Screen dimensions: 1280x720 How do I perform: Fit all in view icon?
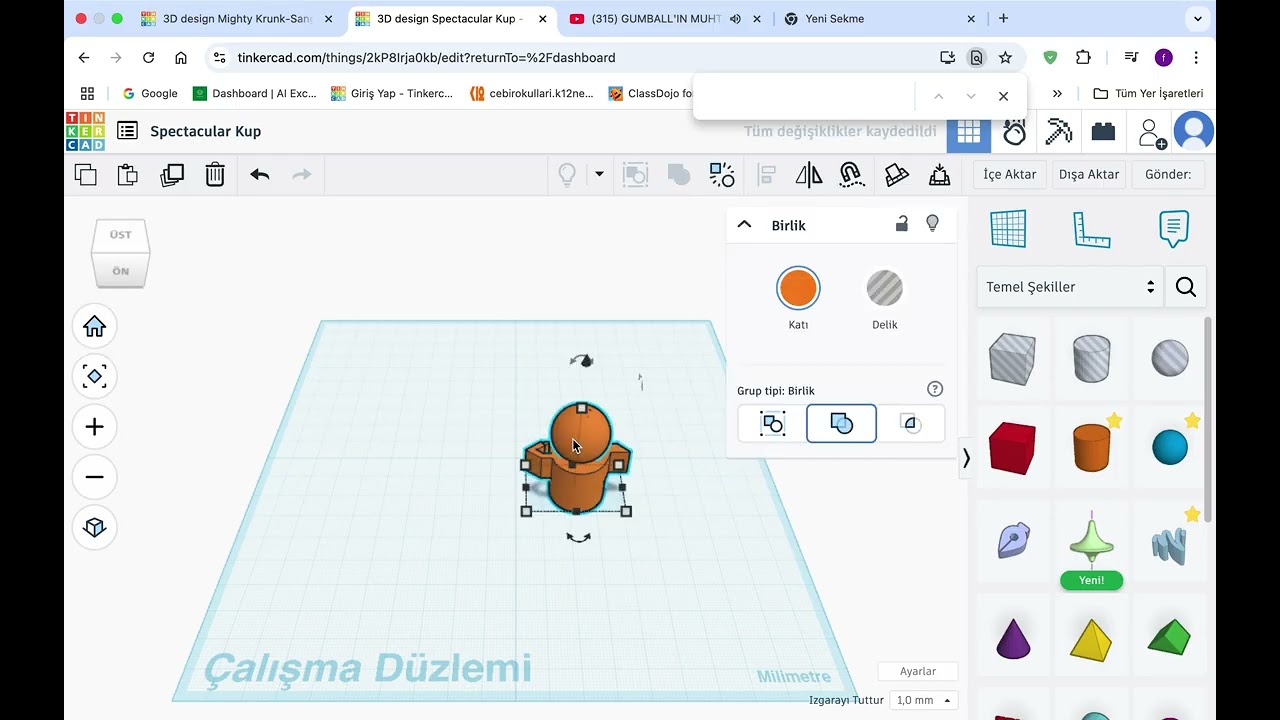click(x=95, y=377)
